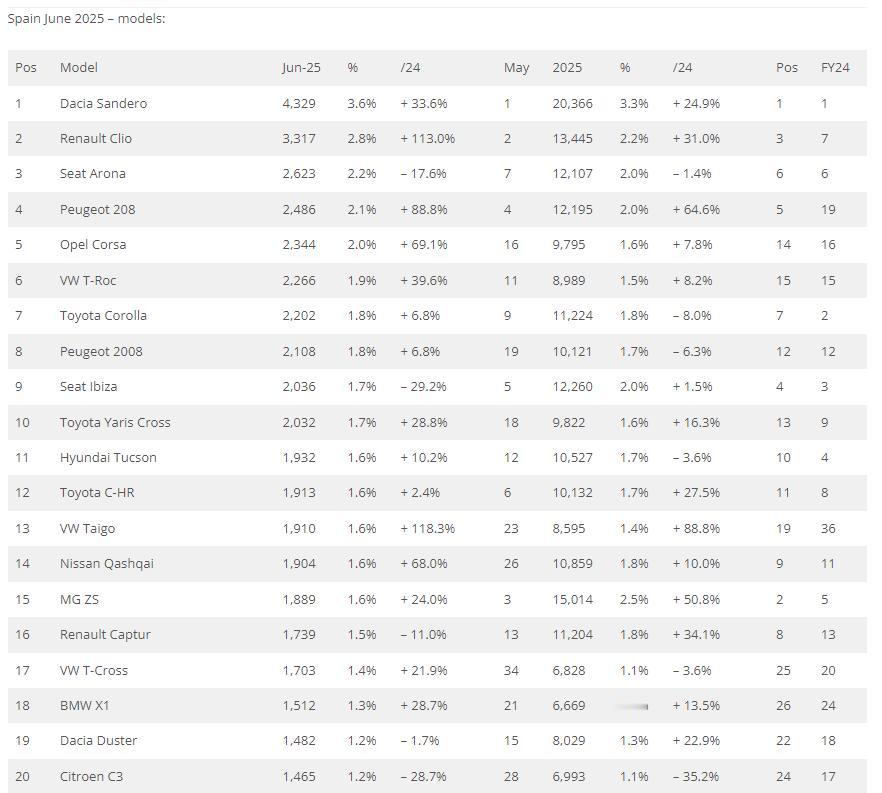Image resolution: width=882 pixels, height=793 pixels.
Task: Click the Model column header
Action: tap(79, 67)
